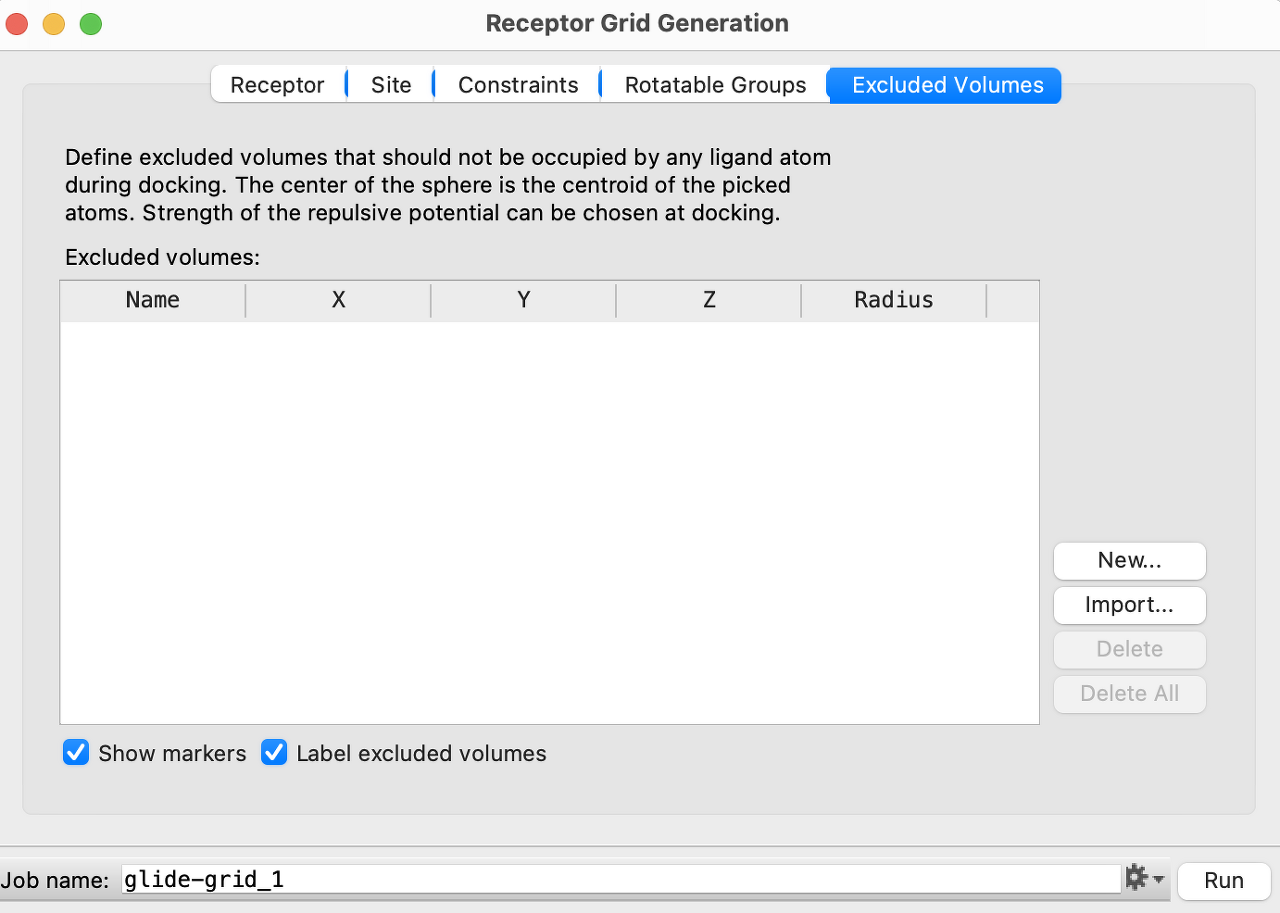Image resolution: width=1280 pixels, height=913 pixels.
Task: Maximize the window with green button
Action: click(x=91, y=24)
